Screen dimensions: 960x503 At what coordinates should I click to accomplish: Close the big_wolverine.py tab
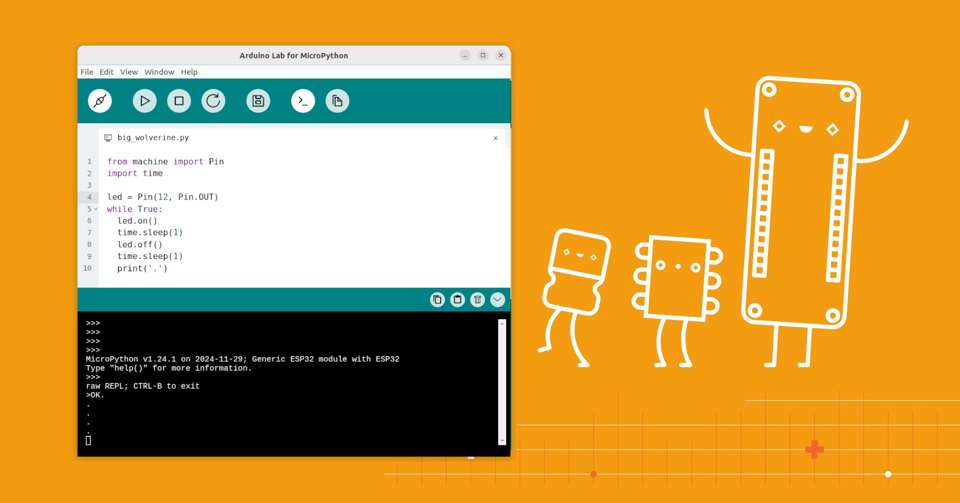pyautogui.click(x=495, y=138)
